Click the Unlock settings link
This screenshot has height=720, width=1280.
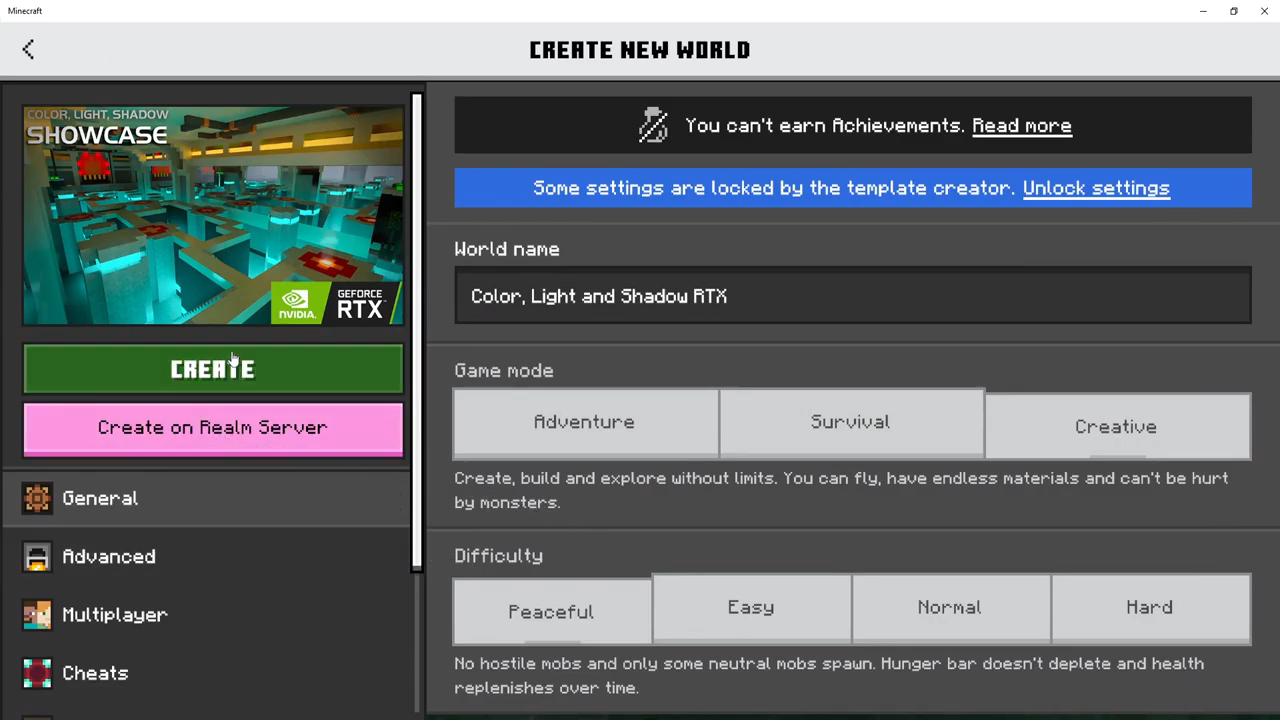pyautogui.click(x=1096, y=188)
